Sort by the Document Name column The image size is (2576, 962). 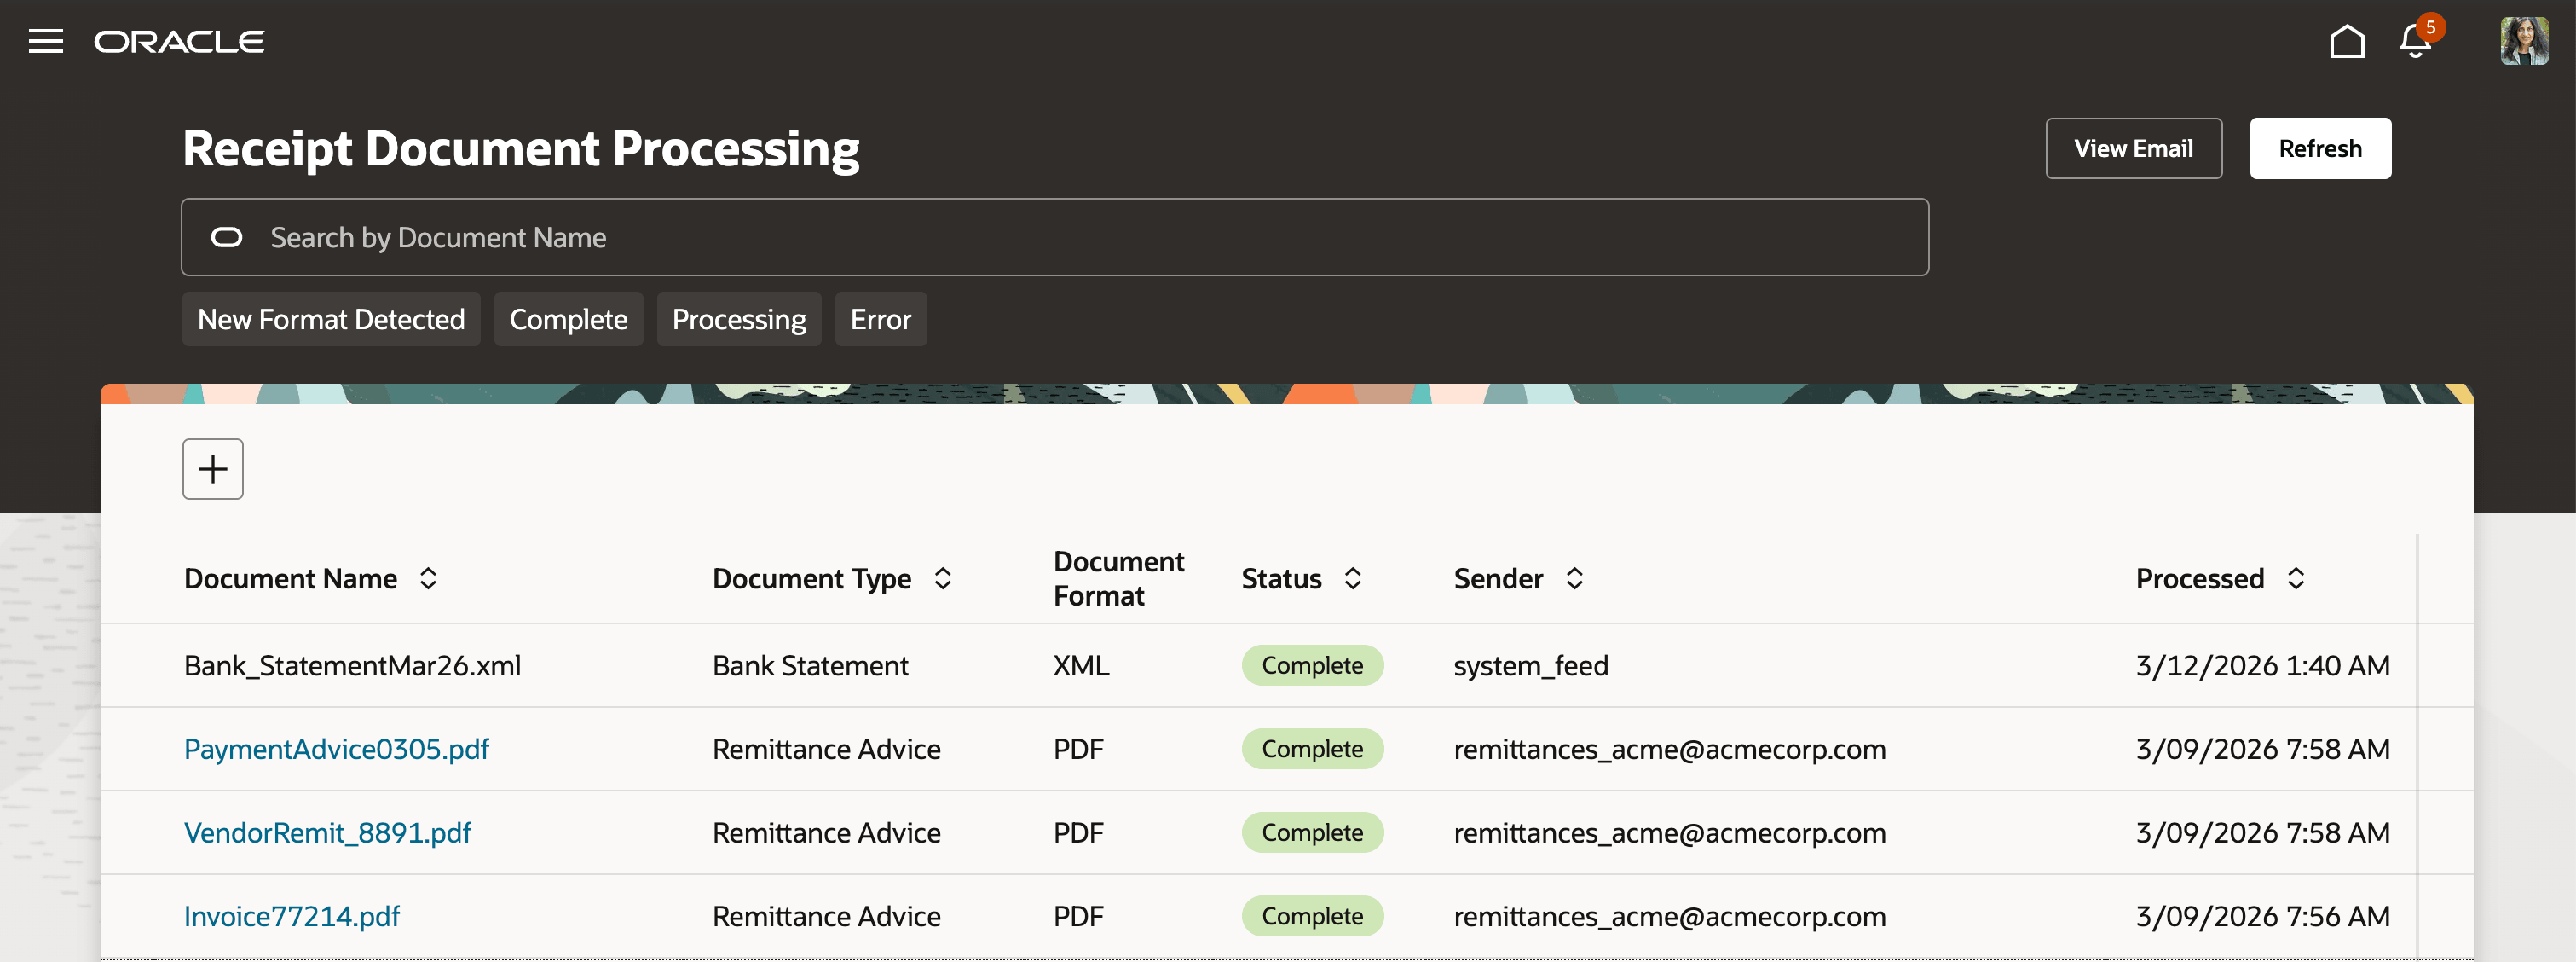click(x=429, y=578)
